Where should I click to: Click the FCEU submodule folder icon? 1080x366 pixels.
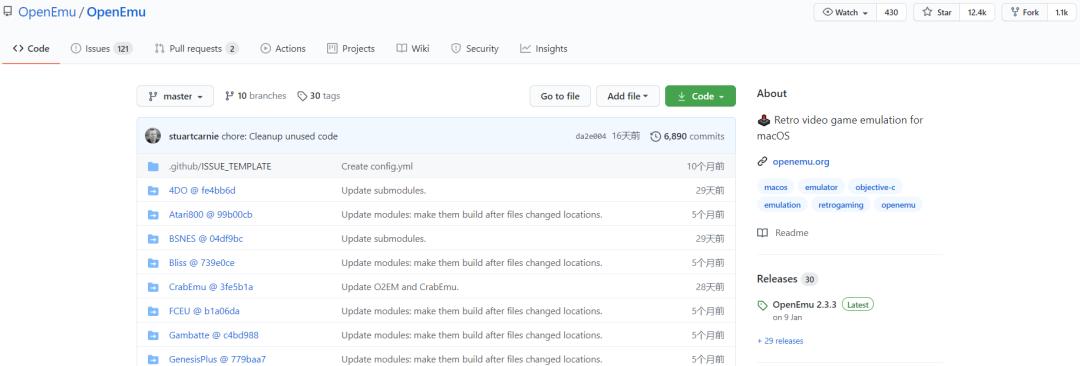tap(153, 311)
